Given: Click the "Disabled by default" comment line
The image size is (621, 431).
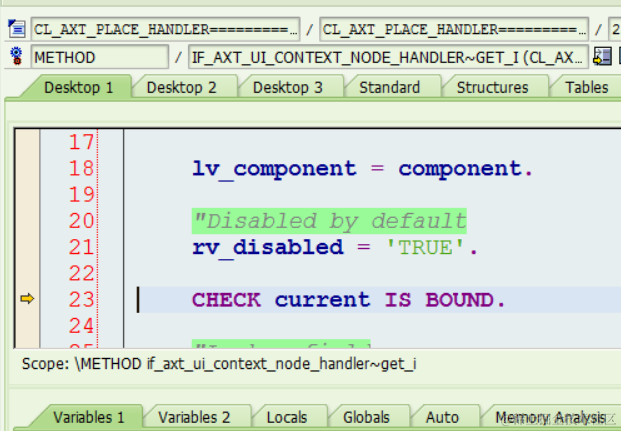Looking at the screenshot, I should pyautogui.click(x=329, y=221).
